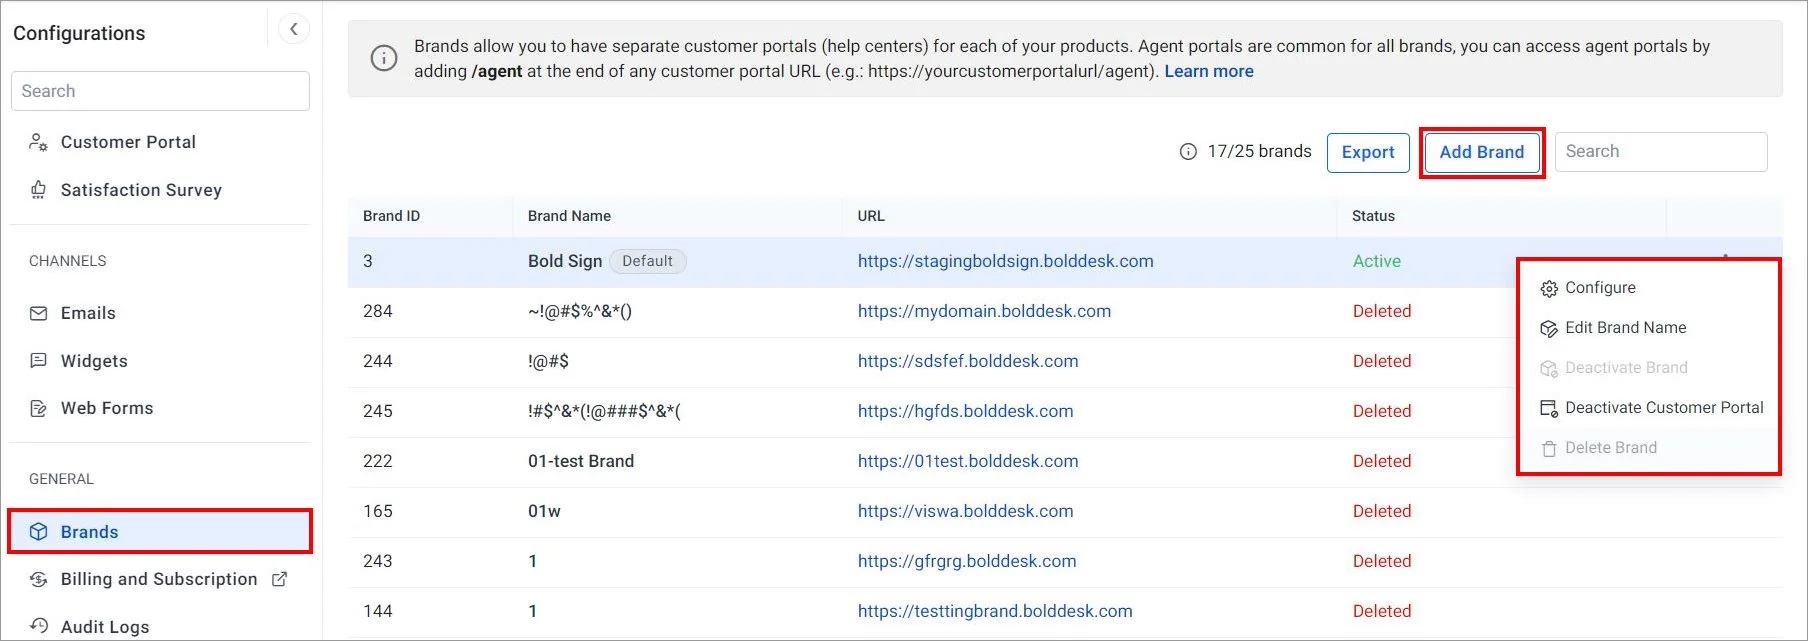
Task: Click the info icon in the brands banner
Action: point(384,58)
